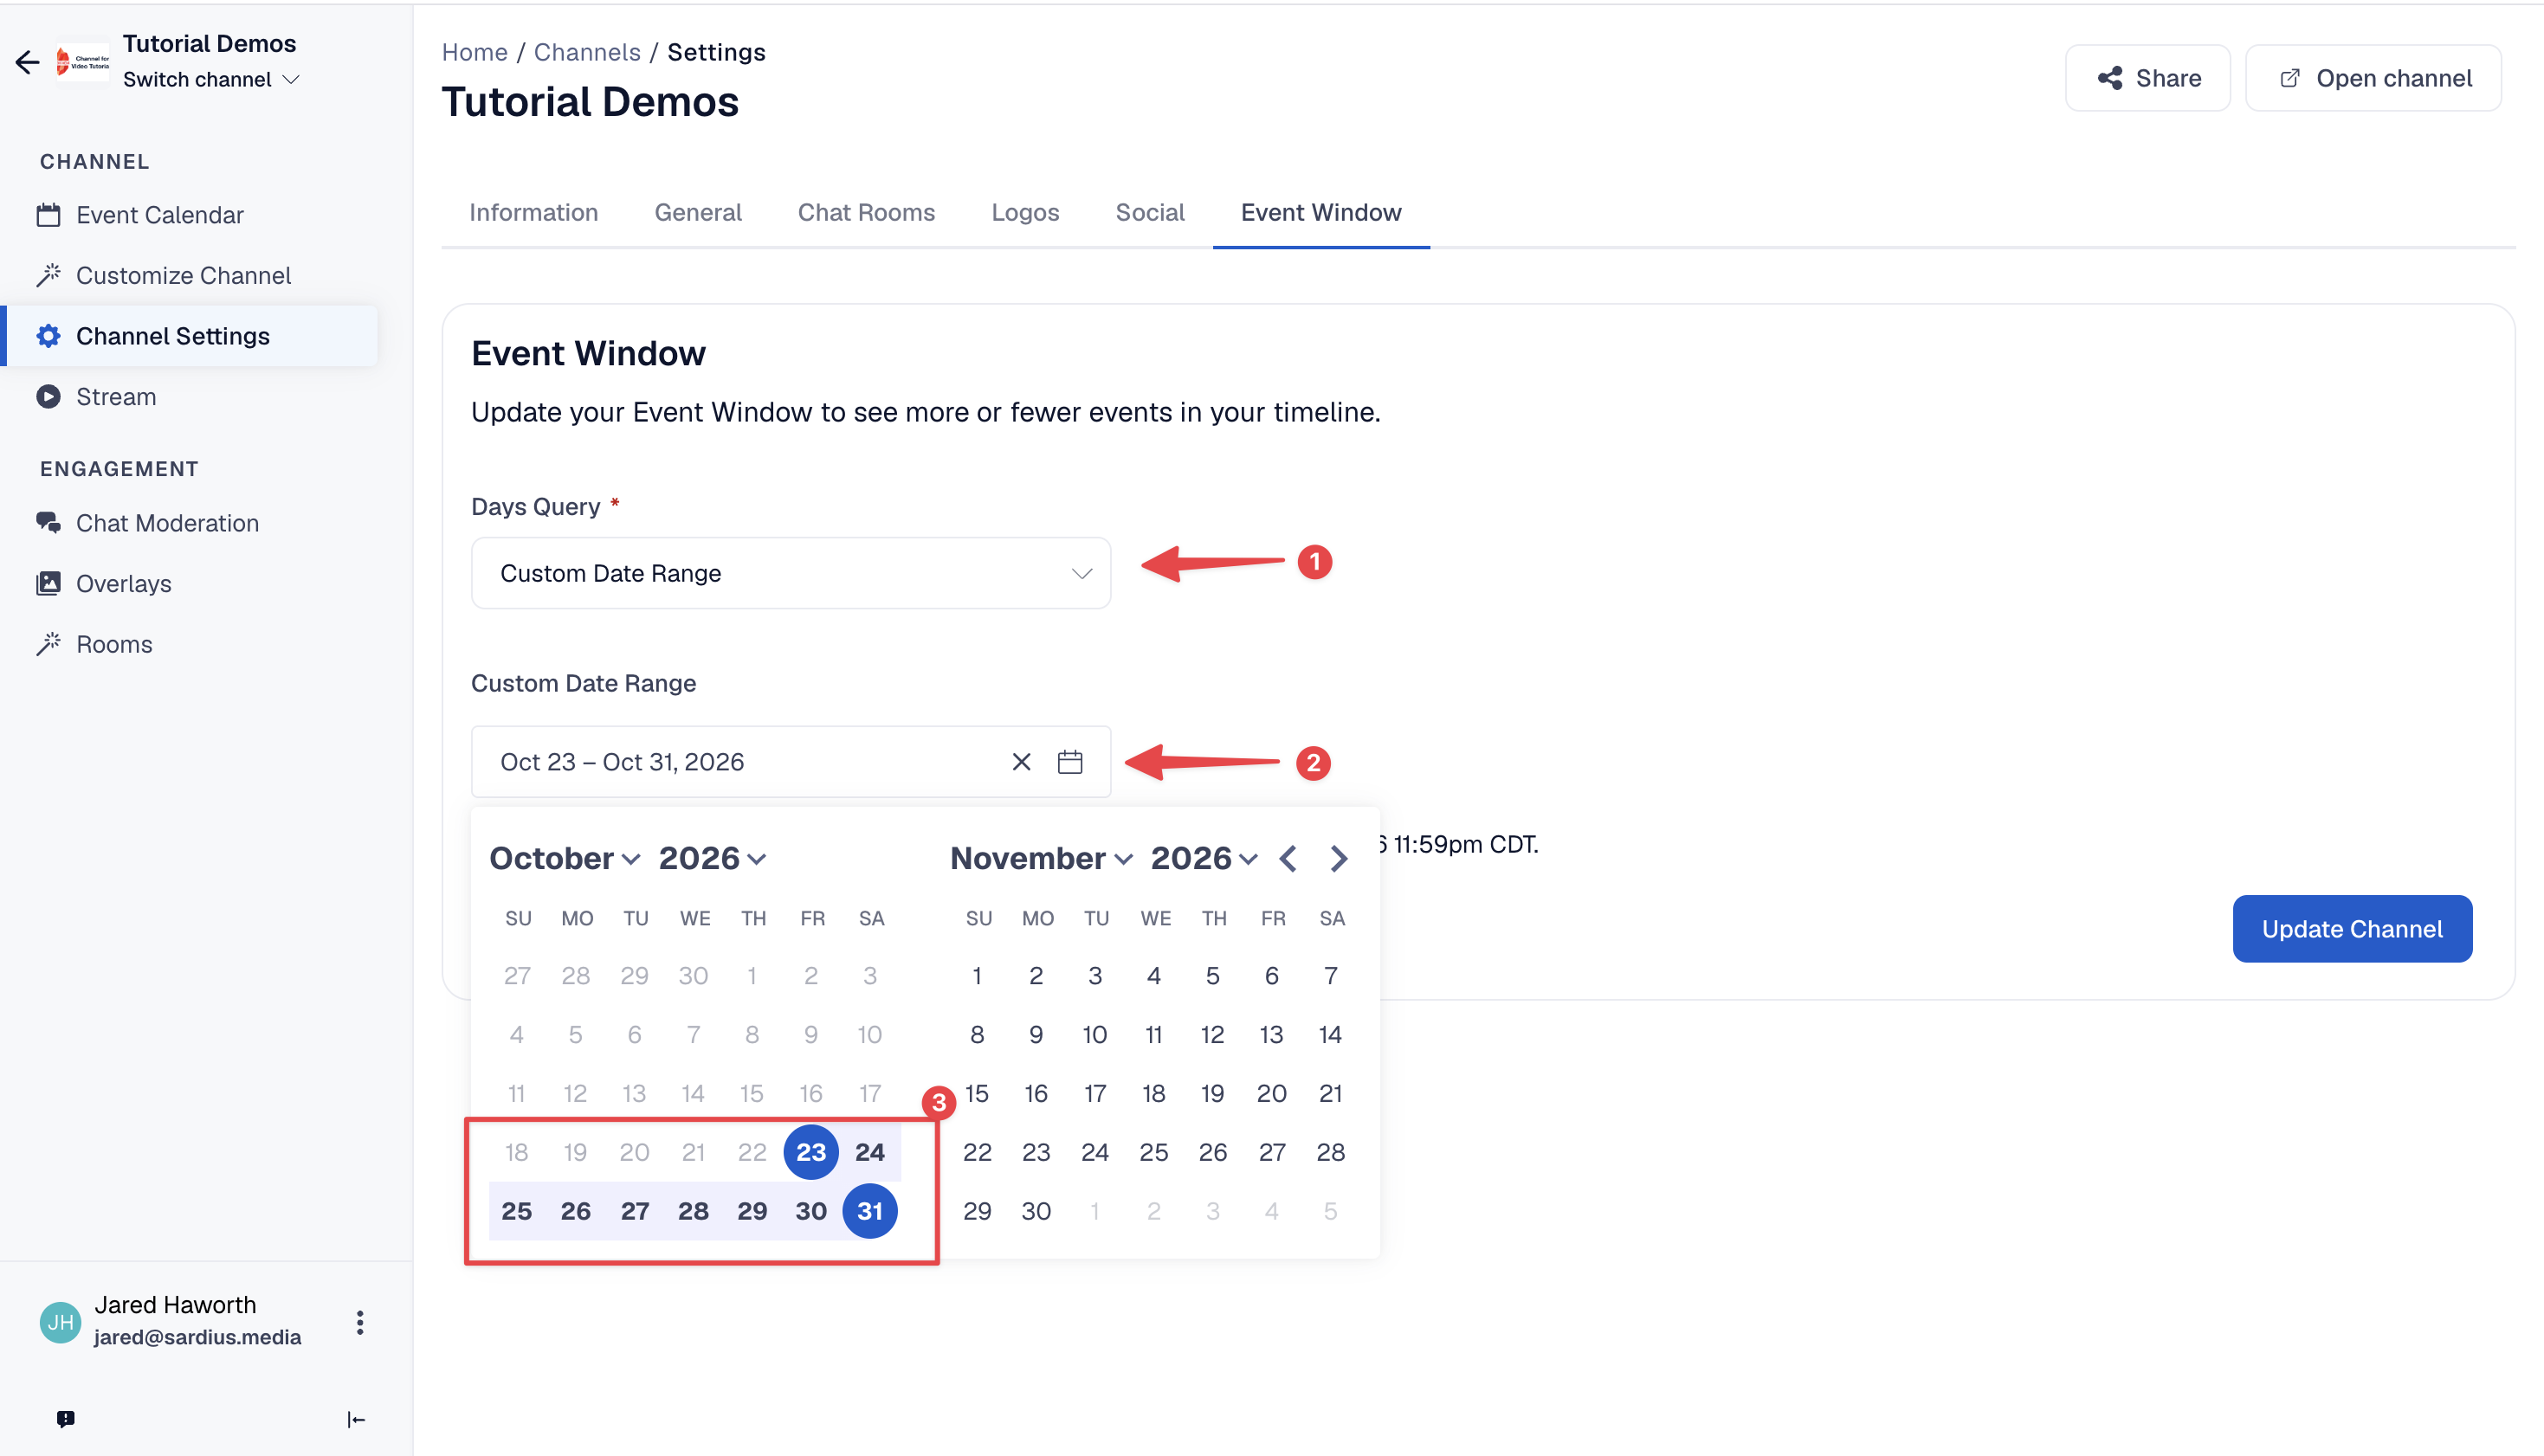
Task: Click the Open channel button
Action: (2373, 78)
